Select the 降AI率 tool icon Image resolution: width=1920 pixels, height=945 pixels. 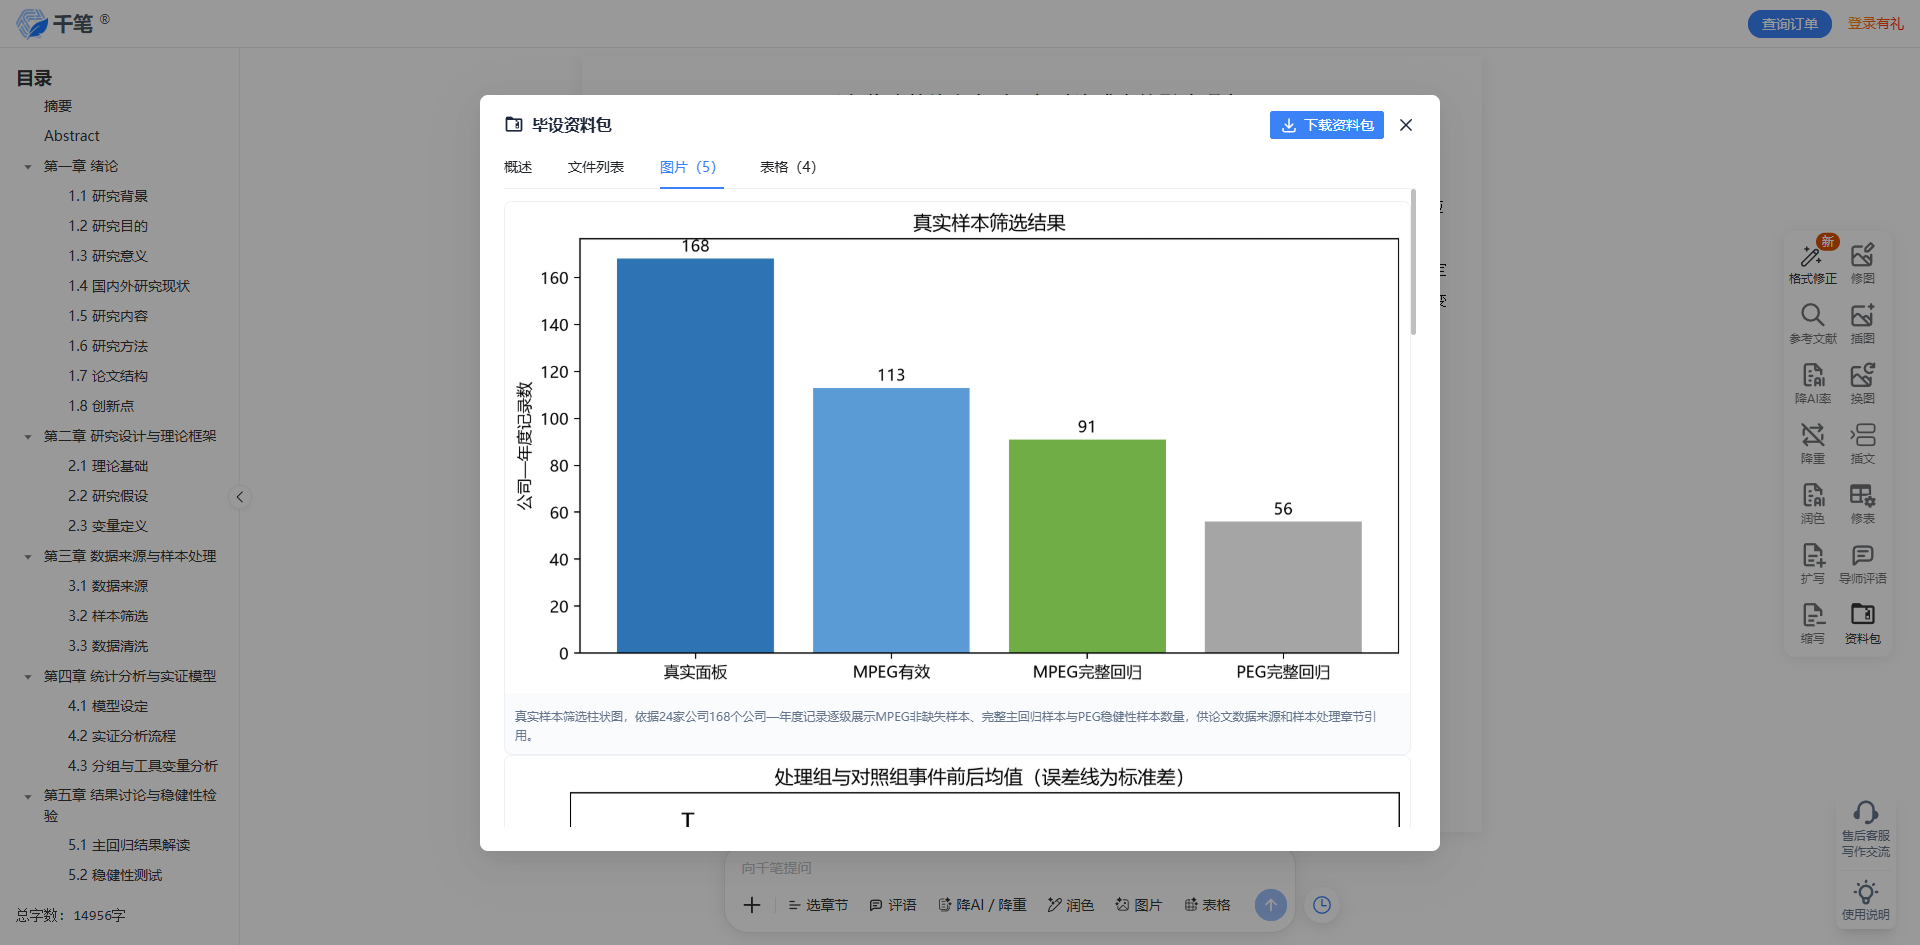pyautogui.click(x=1812, y=375)
